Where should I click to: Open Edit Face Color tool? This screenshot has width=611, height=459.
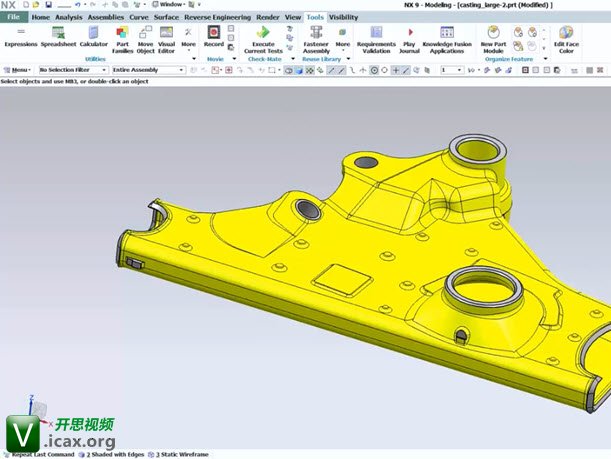click(x=566, y=38)
